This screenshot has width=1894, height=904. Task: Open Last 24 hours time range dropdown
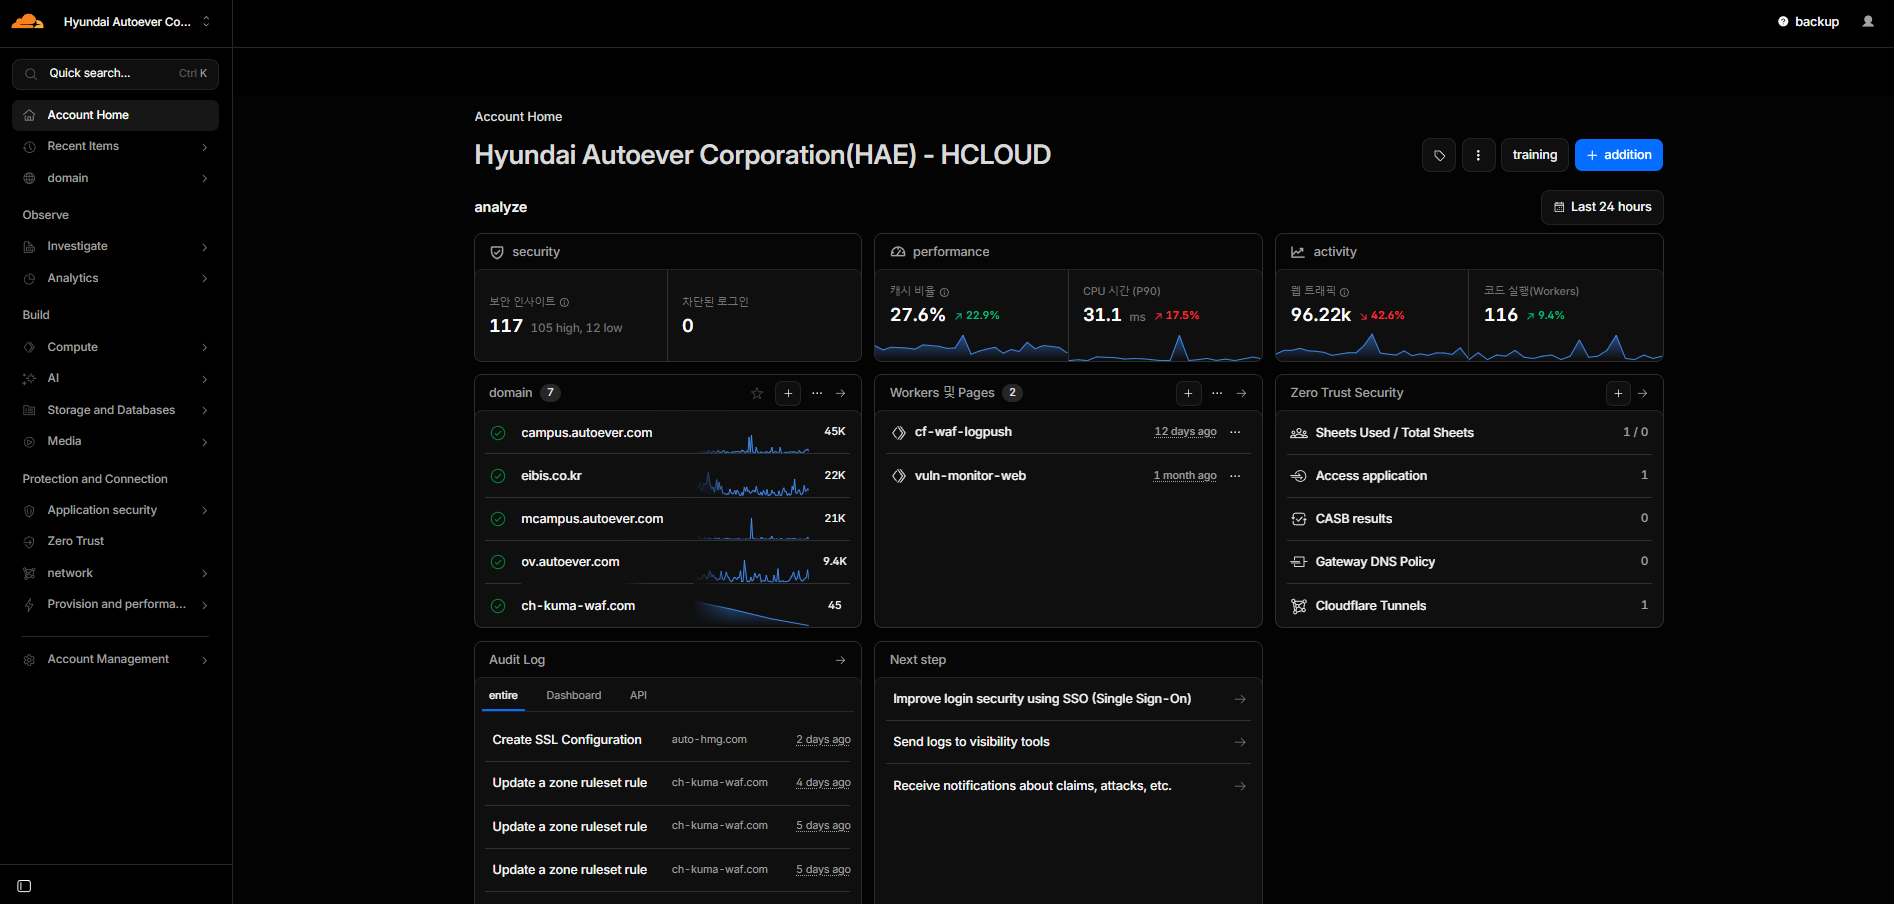point(1602,207)
